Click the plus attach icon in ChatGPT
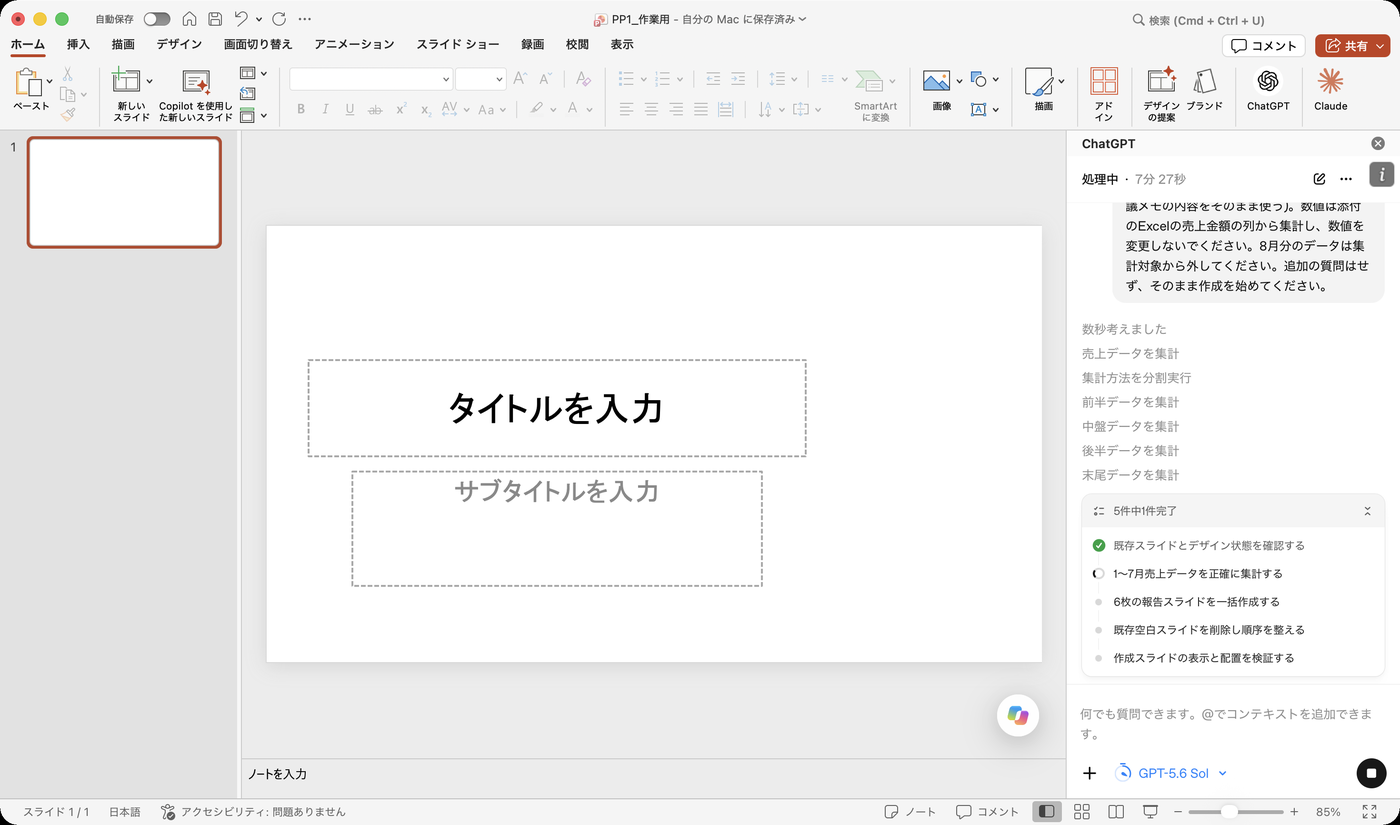This screenshot has width=1400, height=825. tap(1090, 773)
